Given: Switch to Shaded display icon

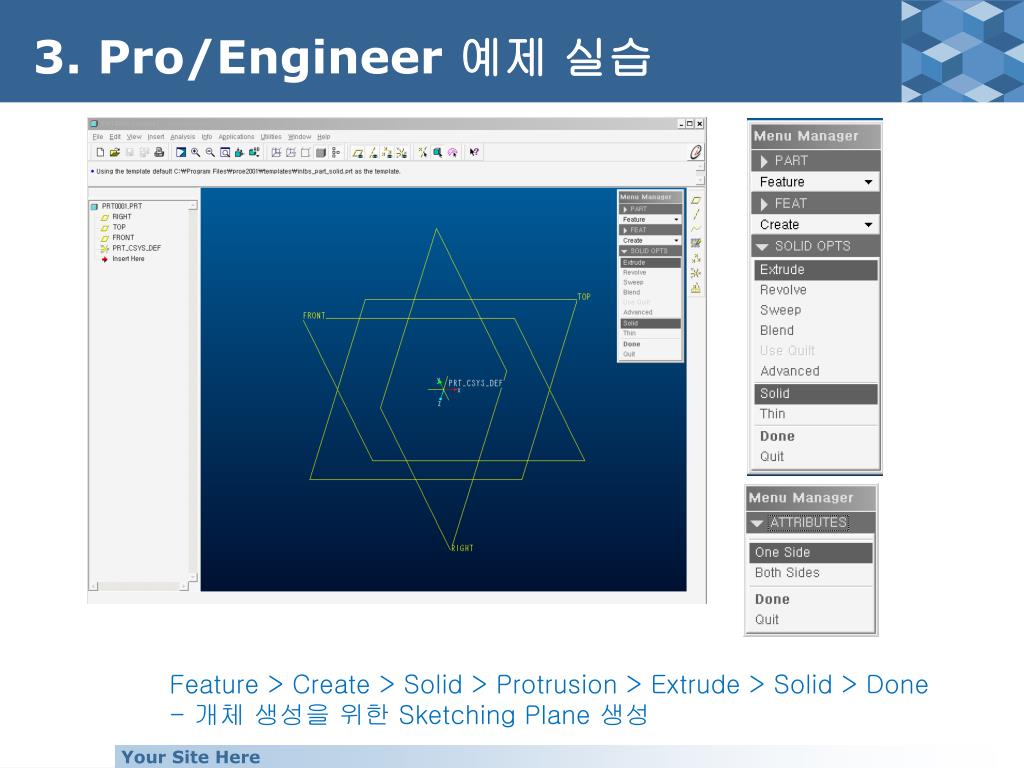Looking at the screenshot, I should [x=321, y=152].
